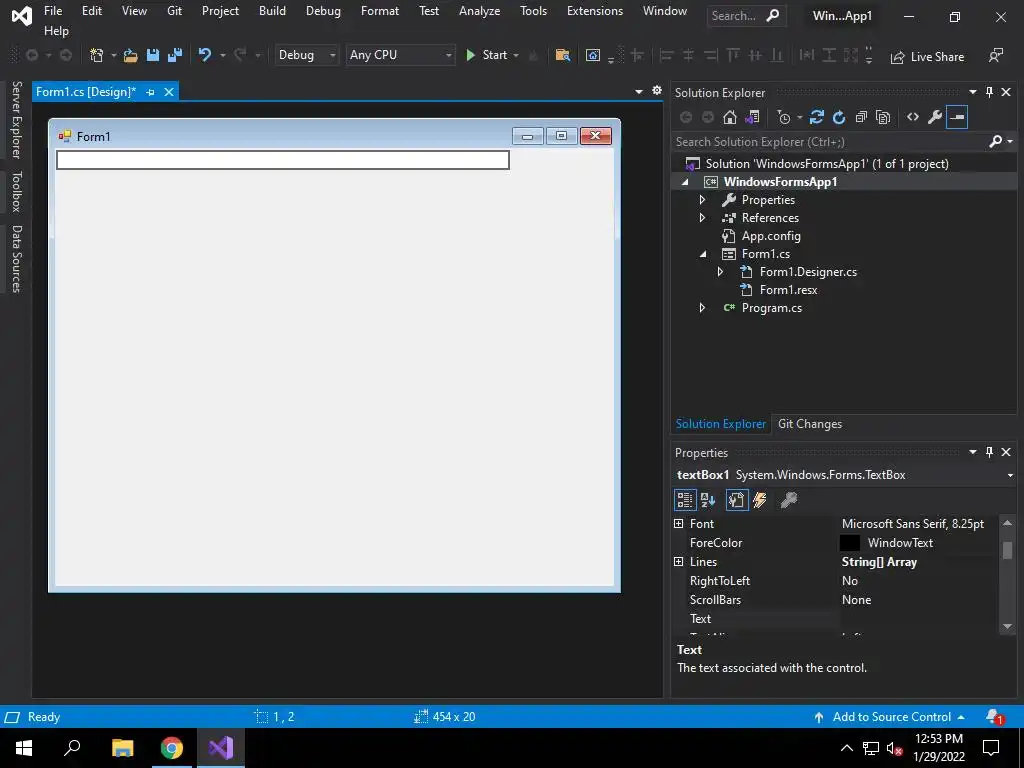Sort properties alphabetically with A-Z icon
Screen dimensions: 1024x768
(x=708, y=500)
